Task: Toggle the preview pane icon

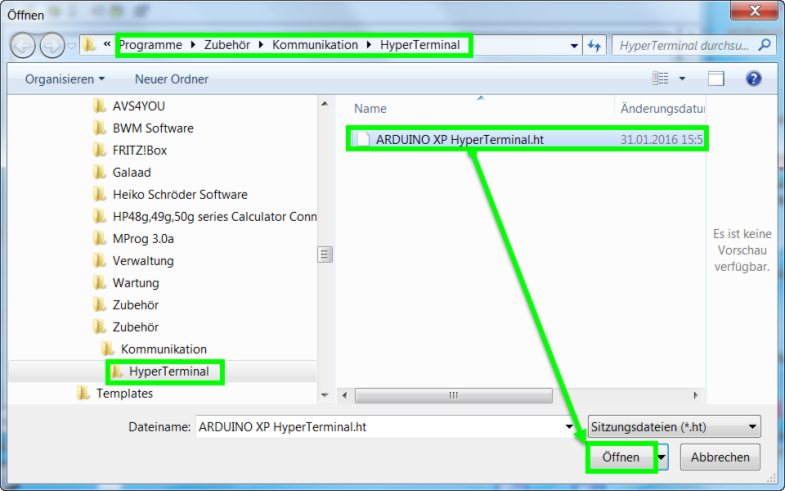Action: (716, 78)
